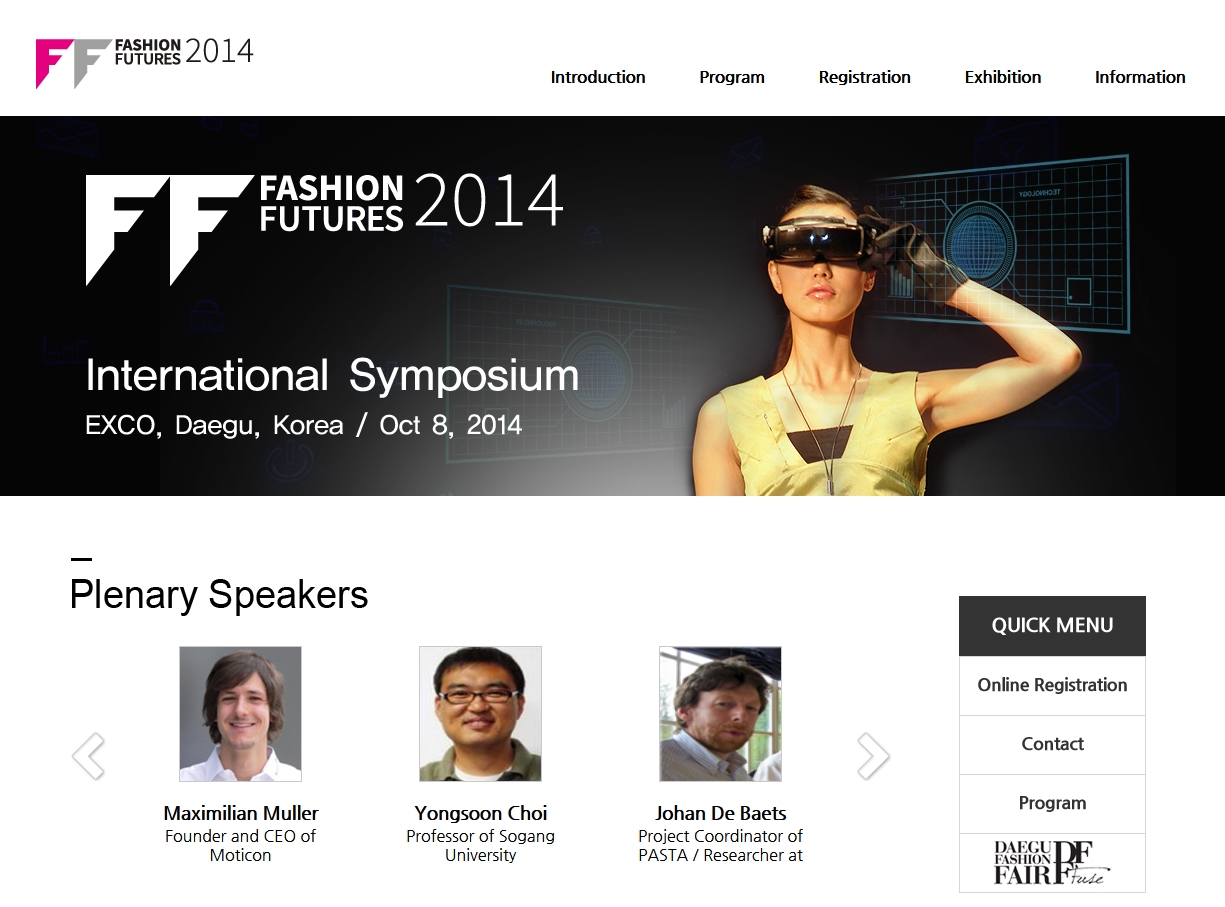1225x907 pixels.
Task: Select Program in the Quick Menu
Action: click(x=1052, y=803)
